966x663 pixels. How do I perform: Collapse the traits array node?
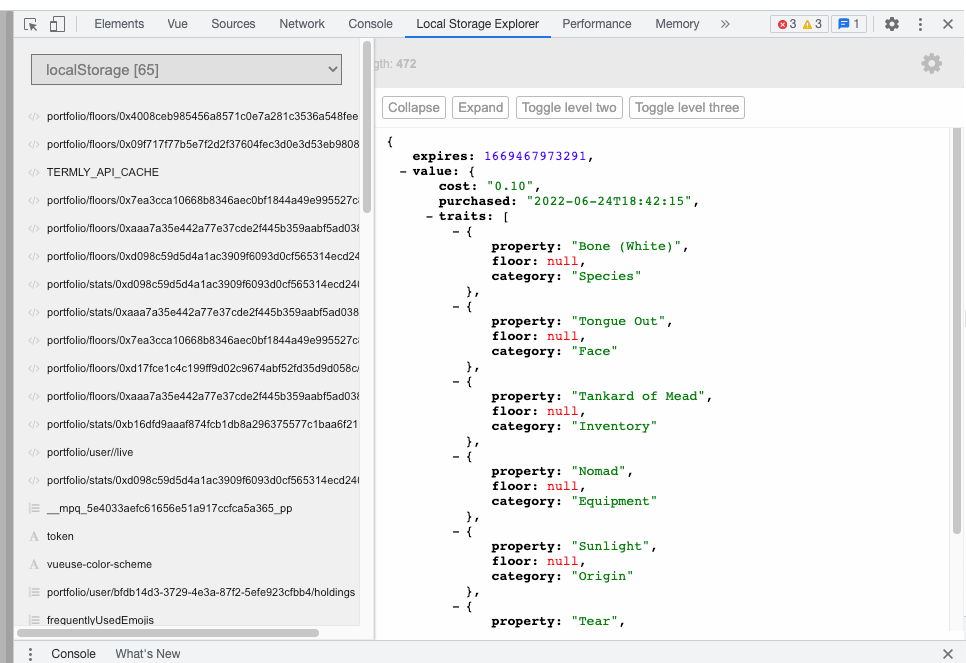pos(429,216)
